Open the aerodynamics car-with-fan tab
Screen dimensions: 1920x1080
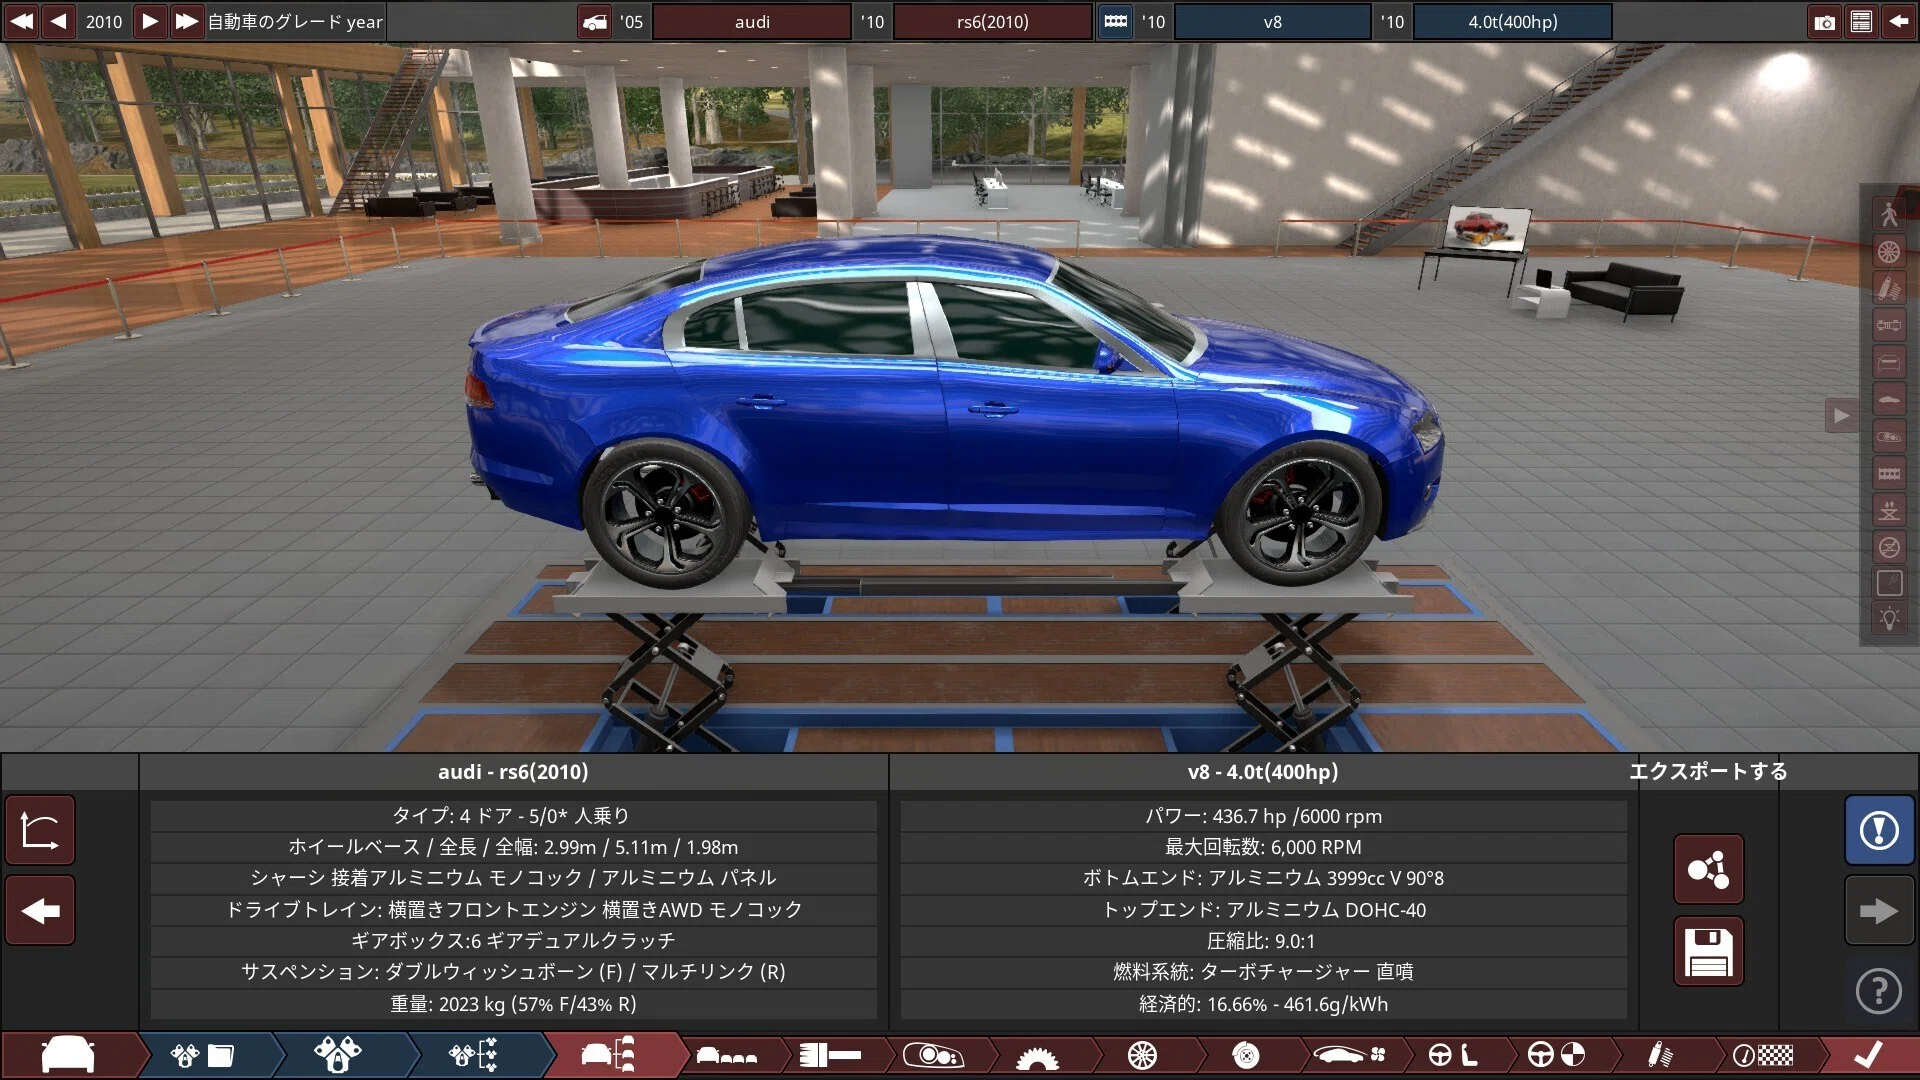[1349, 1055]
